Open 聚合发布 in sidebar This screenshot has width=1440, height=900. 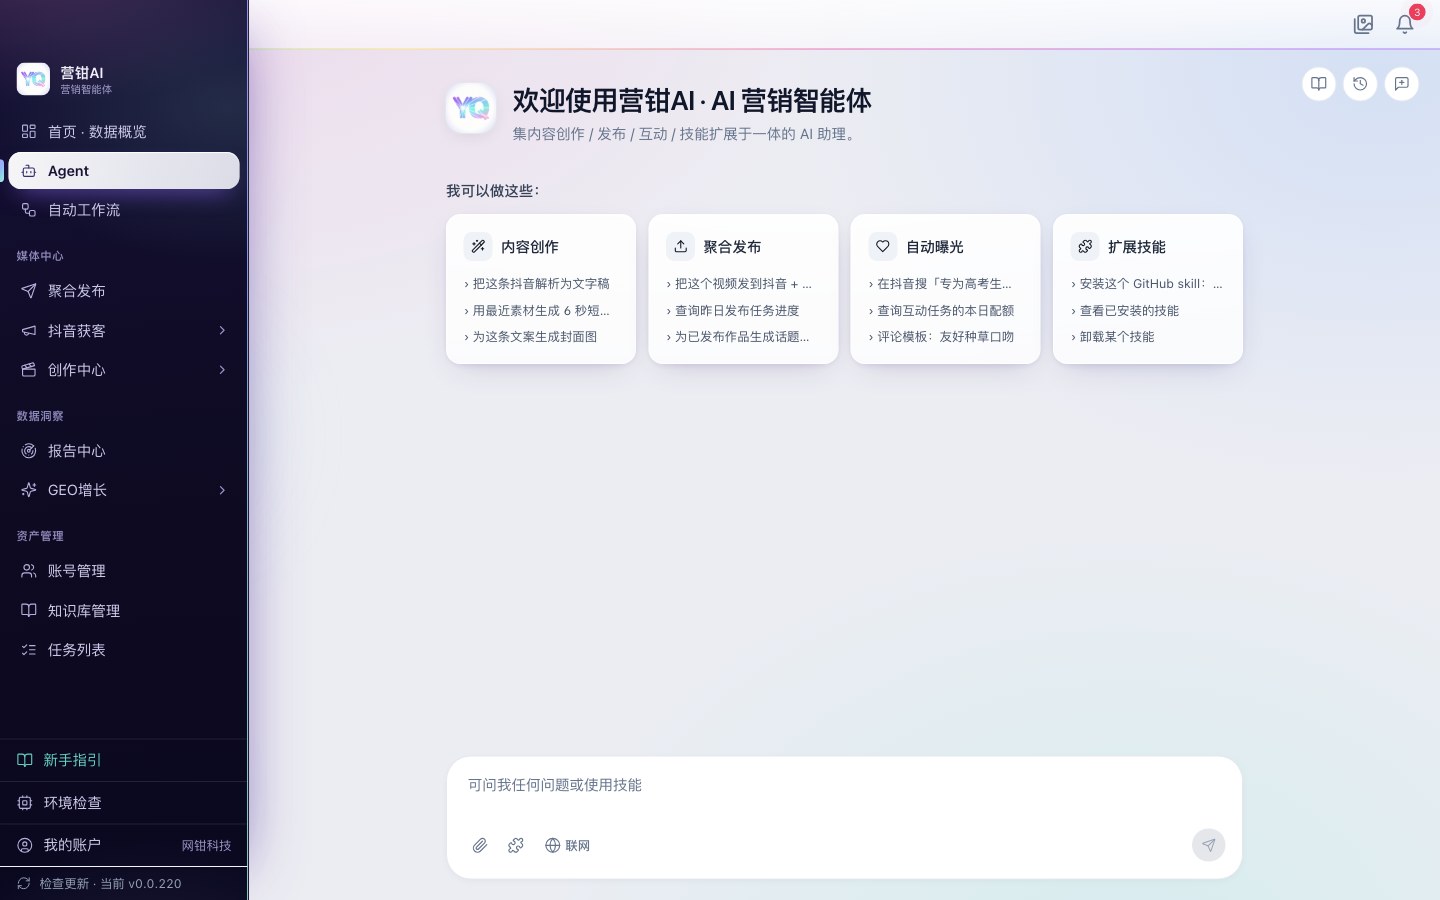tap(124, 291)
